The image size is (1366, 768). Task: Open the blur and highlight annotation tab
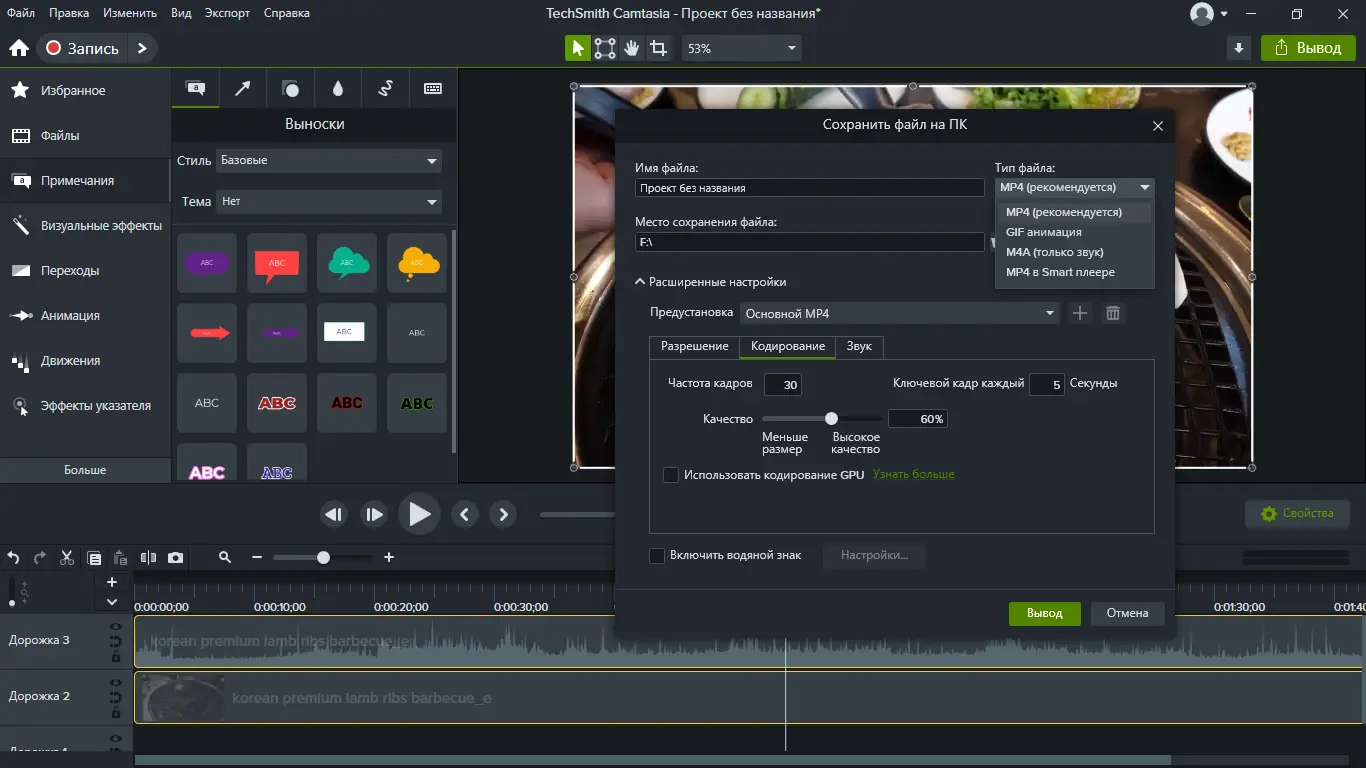tap(338, 89)
